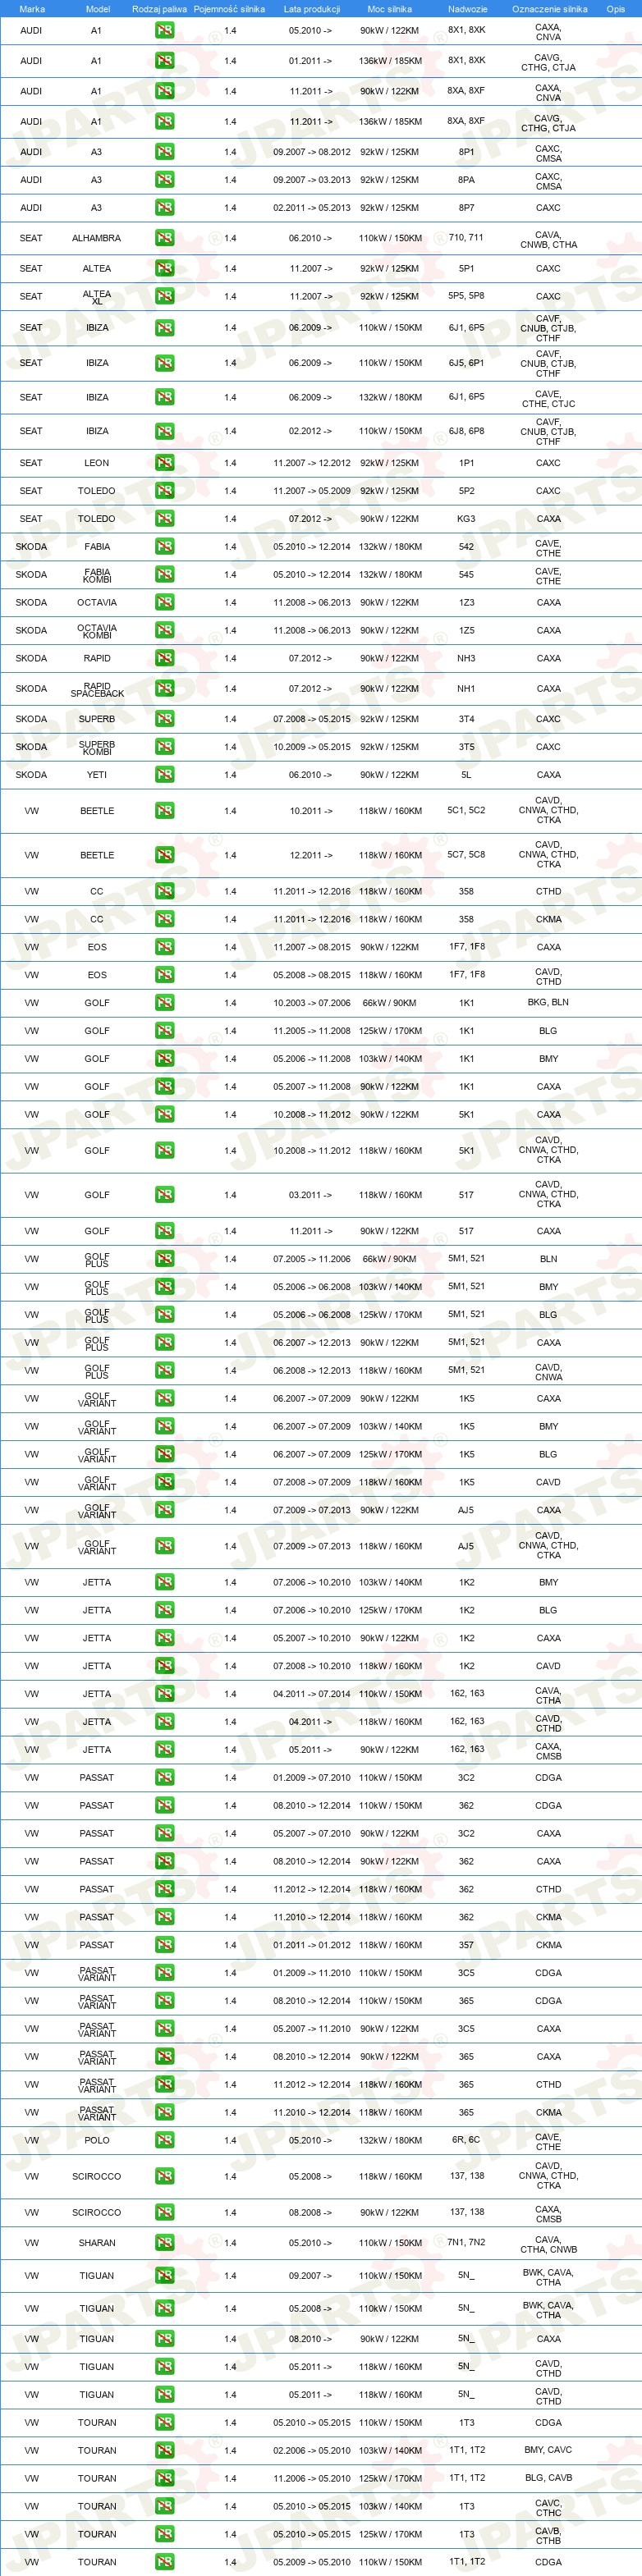The image size is (642, 2576).
Task: Click engine code BLG, CAVB cell
Action: [x=548, y=2479]
